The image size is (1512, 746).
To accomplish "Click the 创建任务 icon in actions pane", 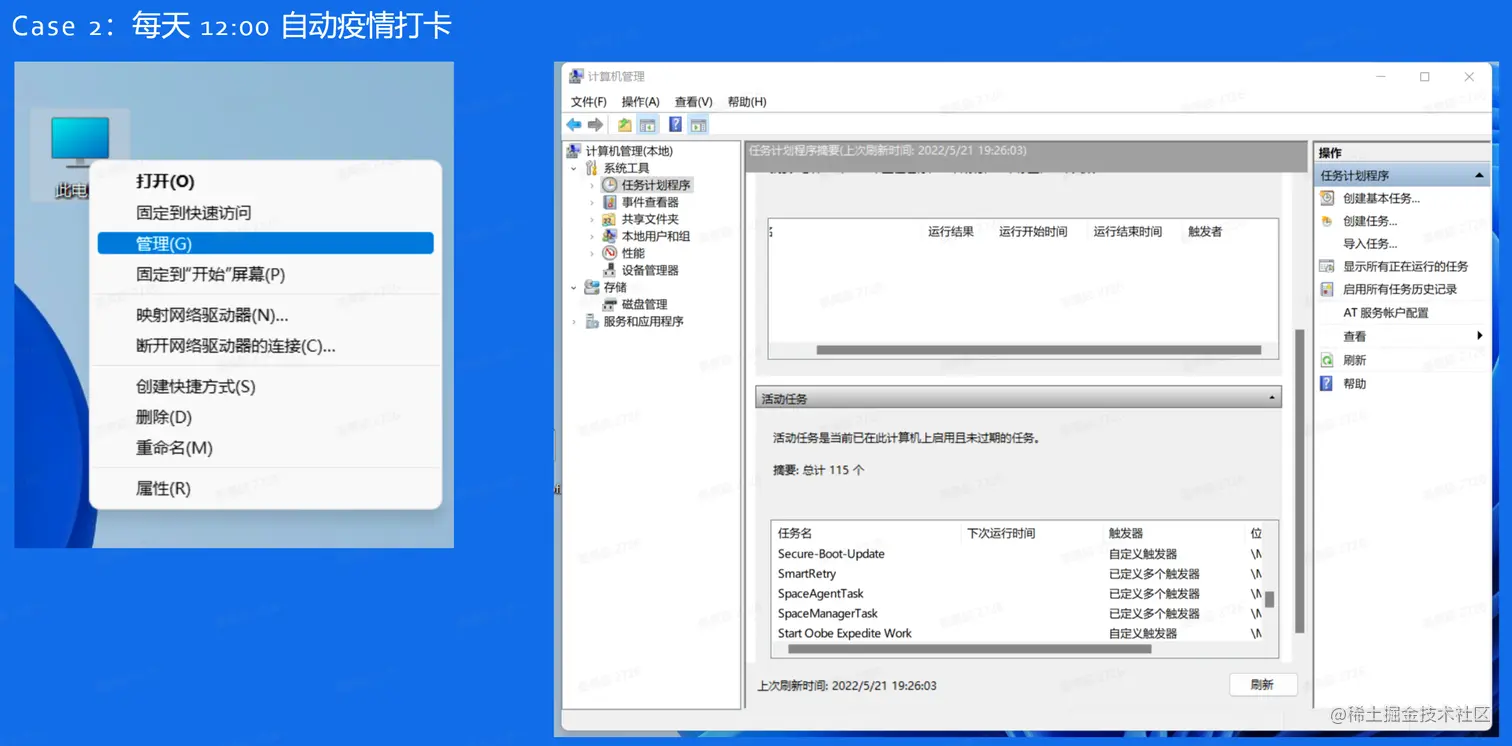I will pyautogui.click(x=1327, y=221).
